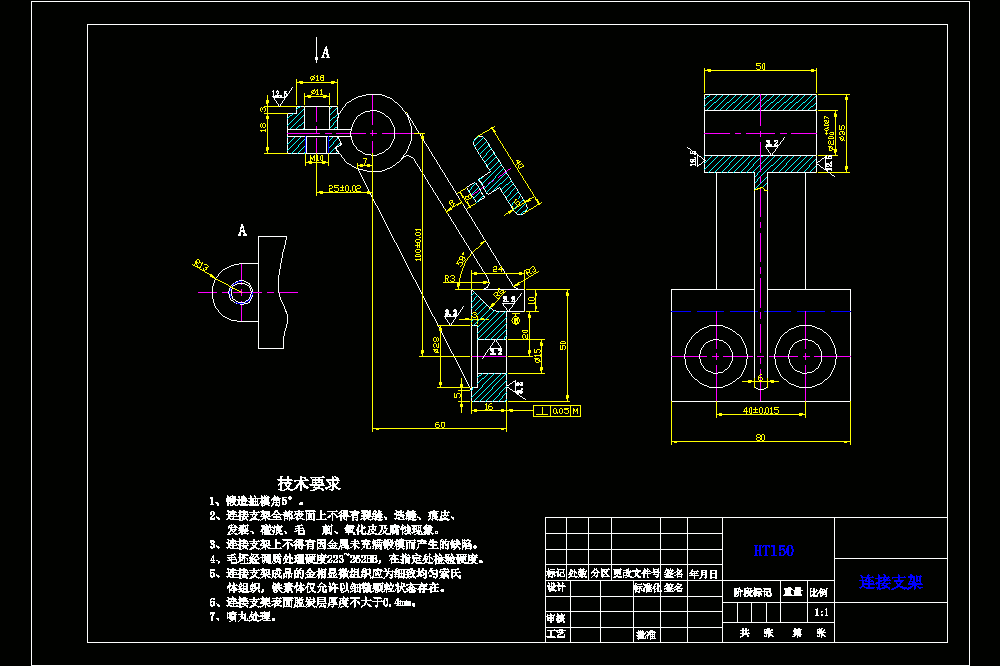Image resolution: width=1000 pixels, height=666 pixels.
Task: Click the 60 horizontal dimension
Action: click(439, 425)
